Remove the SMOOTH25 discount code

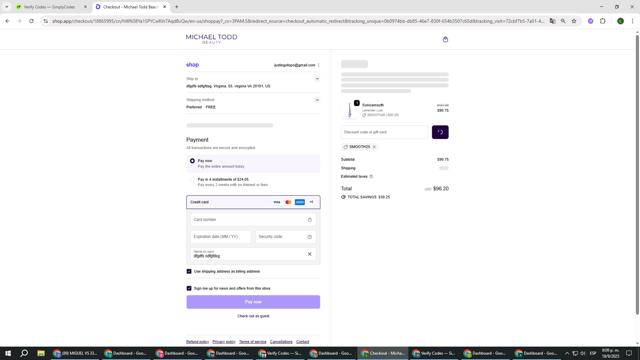(374, 147)
